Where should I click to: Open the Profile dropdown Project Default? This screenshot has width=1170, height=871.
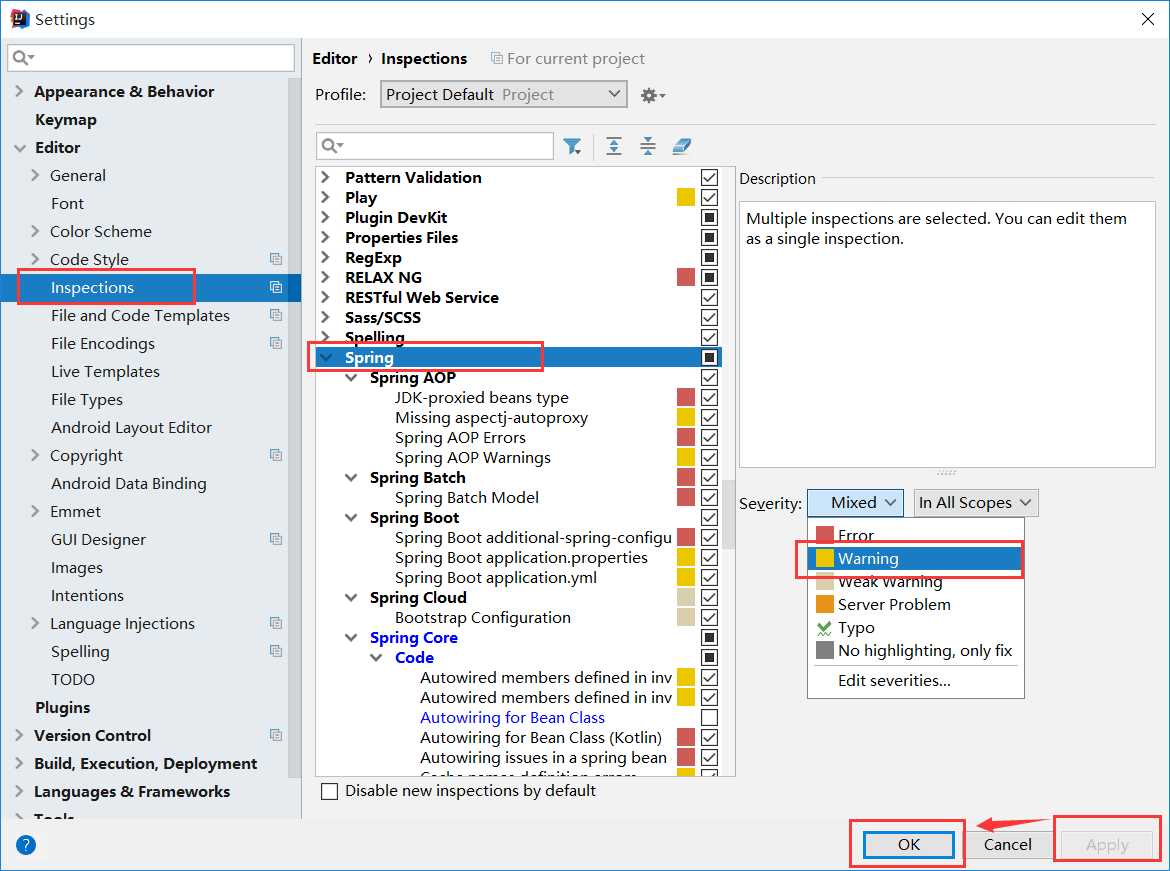[x=504, y=95]
